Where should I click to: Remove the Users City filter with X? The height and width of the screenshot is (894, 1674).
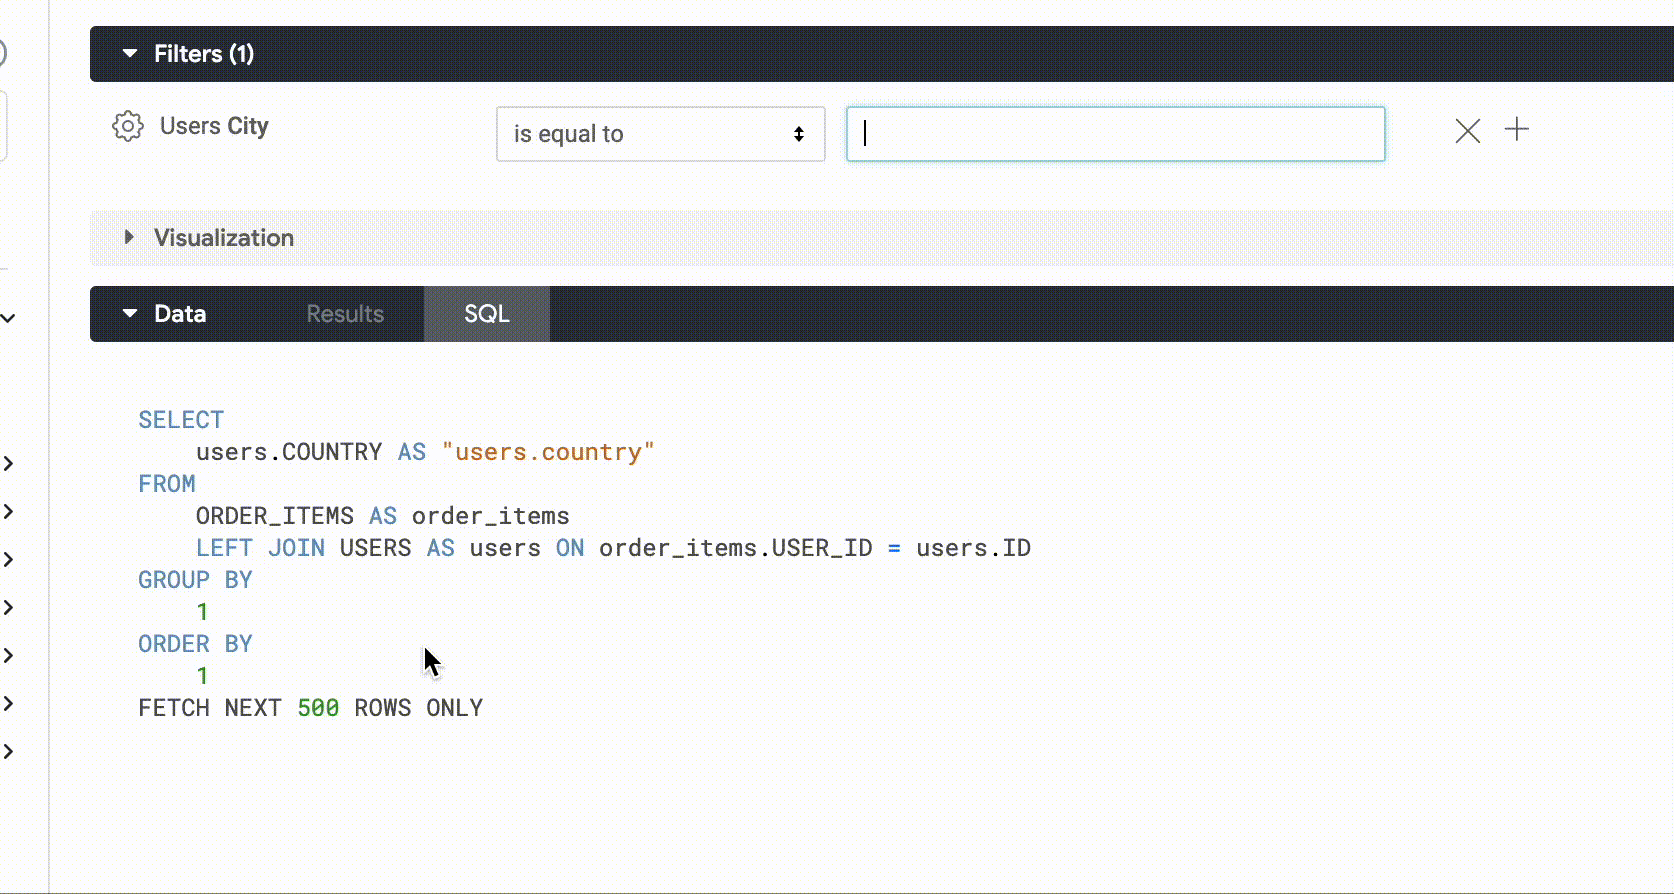tap(1467, 130)
